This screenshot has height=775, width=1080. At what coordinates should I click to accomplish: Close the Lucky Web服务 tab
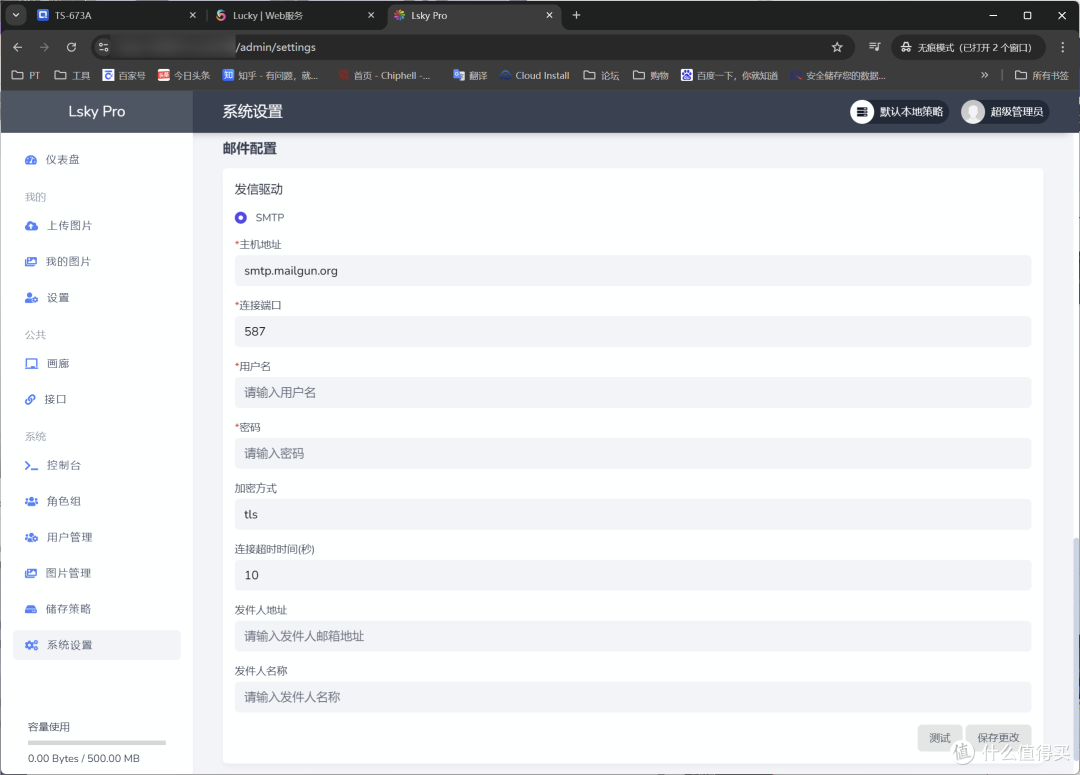[x=371, y=15]
